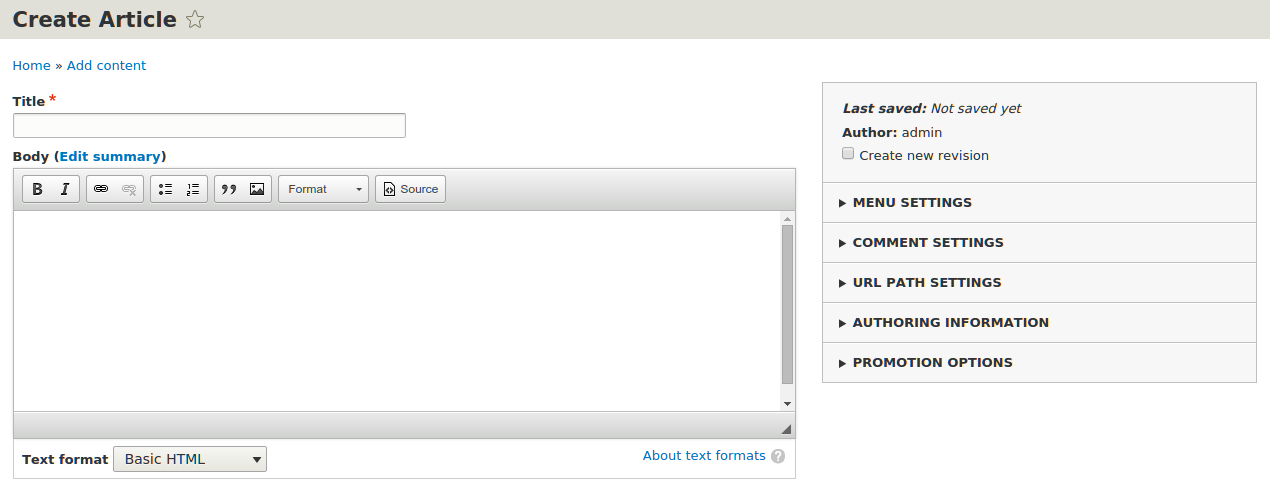Star Create Article as a shortcut

click(x=195, y=20)
